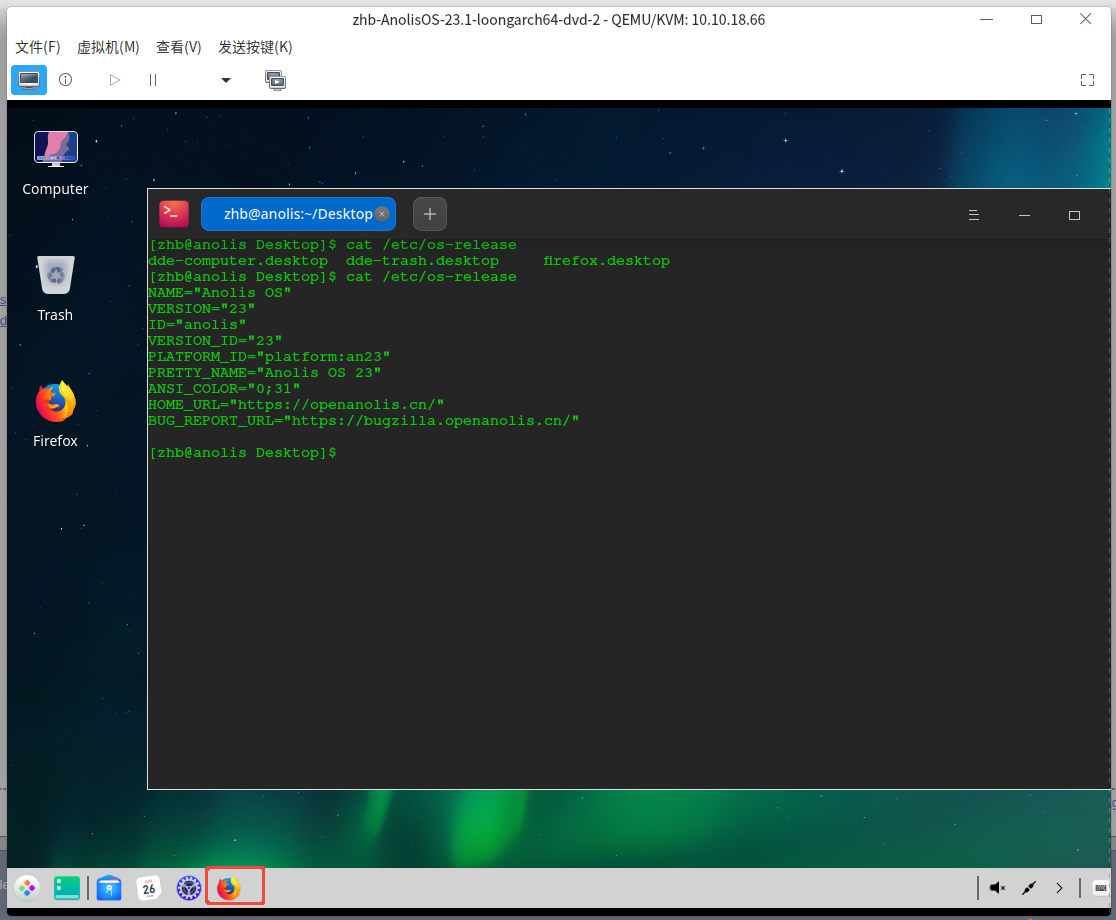
Task: Open the Computer desktop icon
Action: pos(55,149)
